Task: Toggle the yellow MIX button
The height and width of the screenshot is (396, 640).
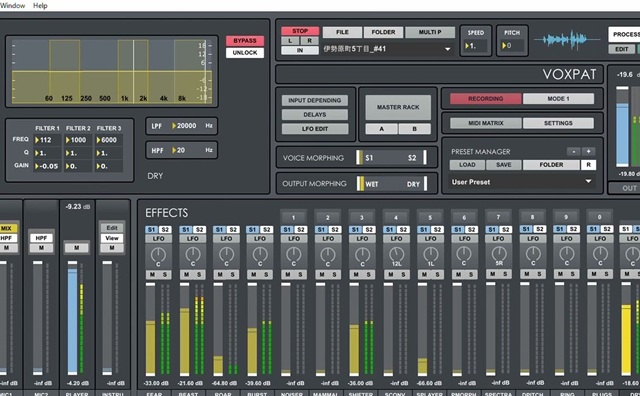Action: pyautogui.click(x=7, y=228)
